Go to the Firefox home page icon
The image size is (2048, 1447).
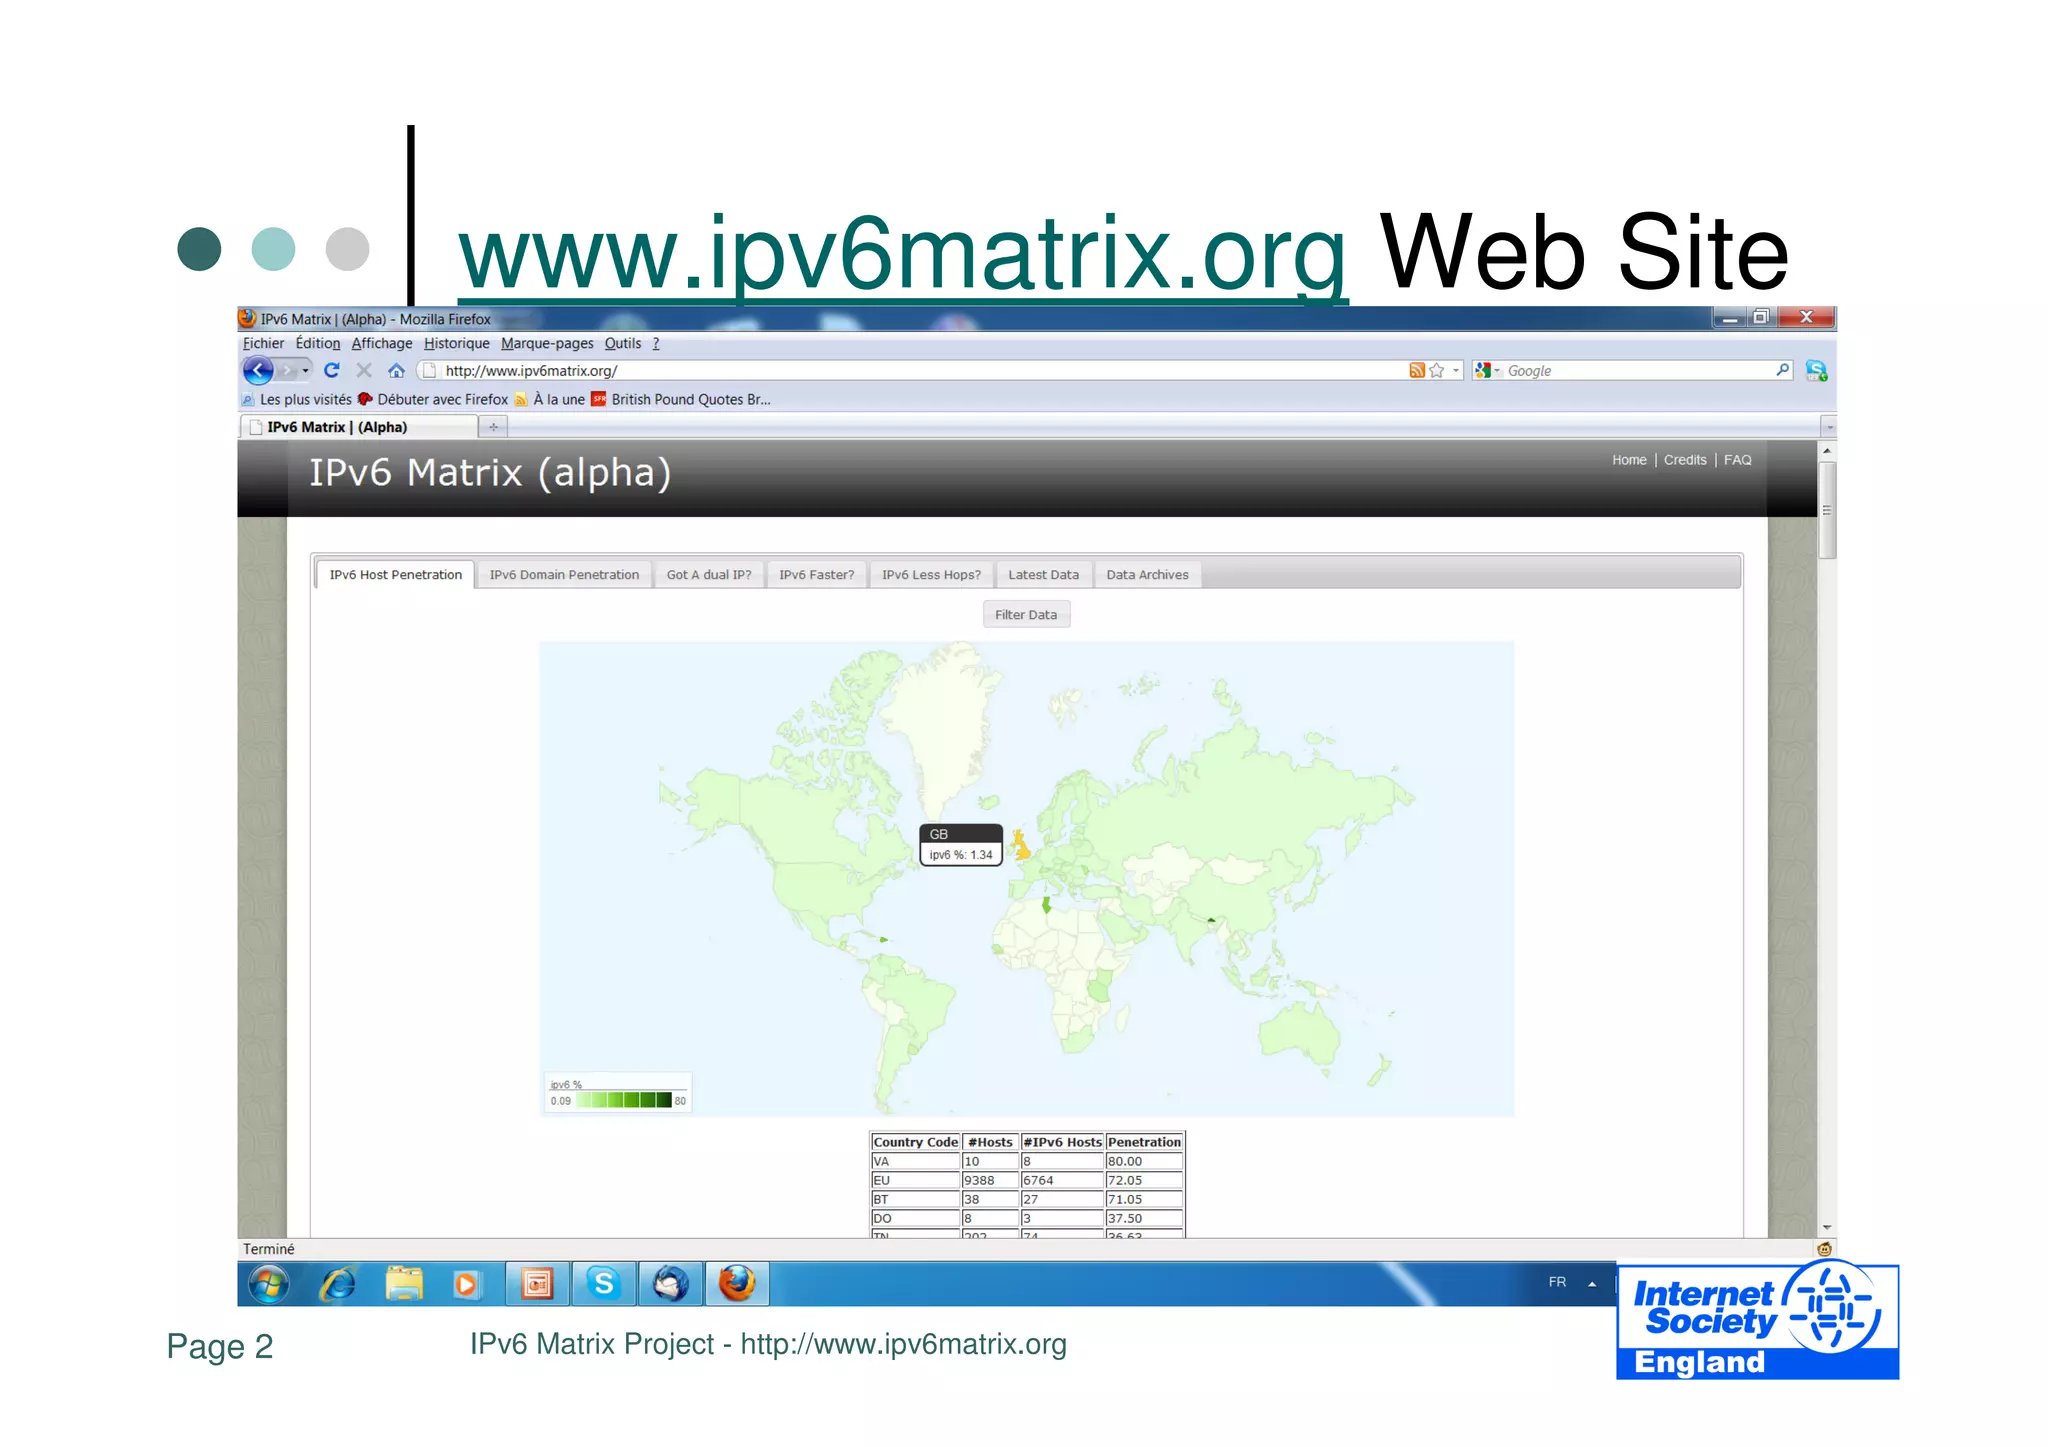tap(396, 371)
